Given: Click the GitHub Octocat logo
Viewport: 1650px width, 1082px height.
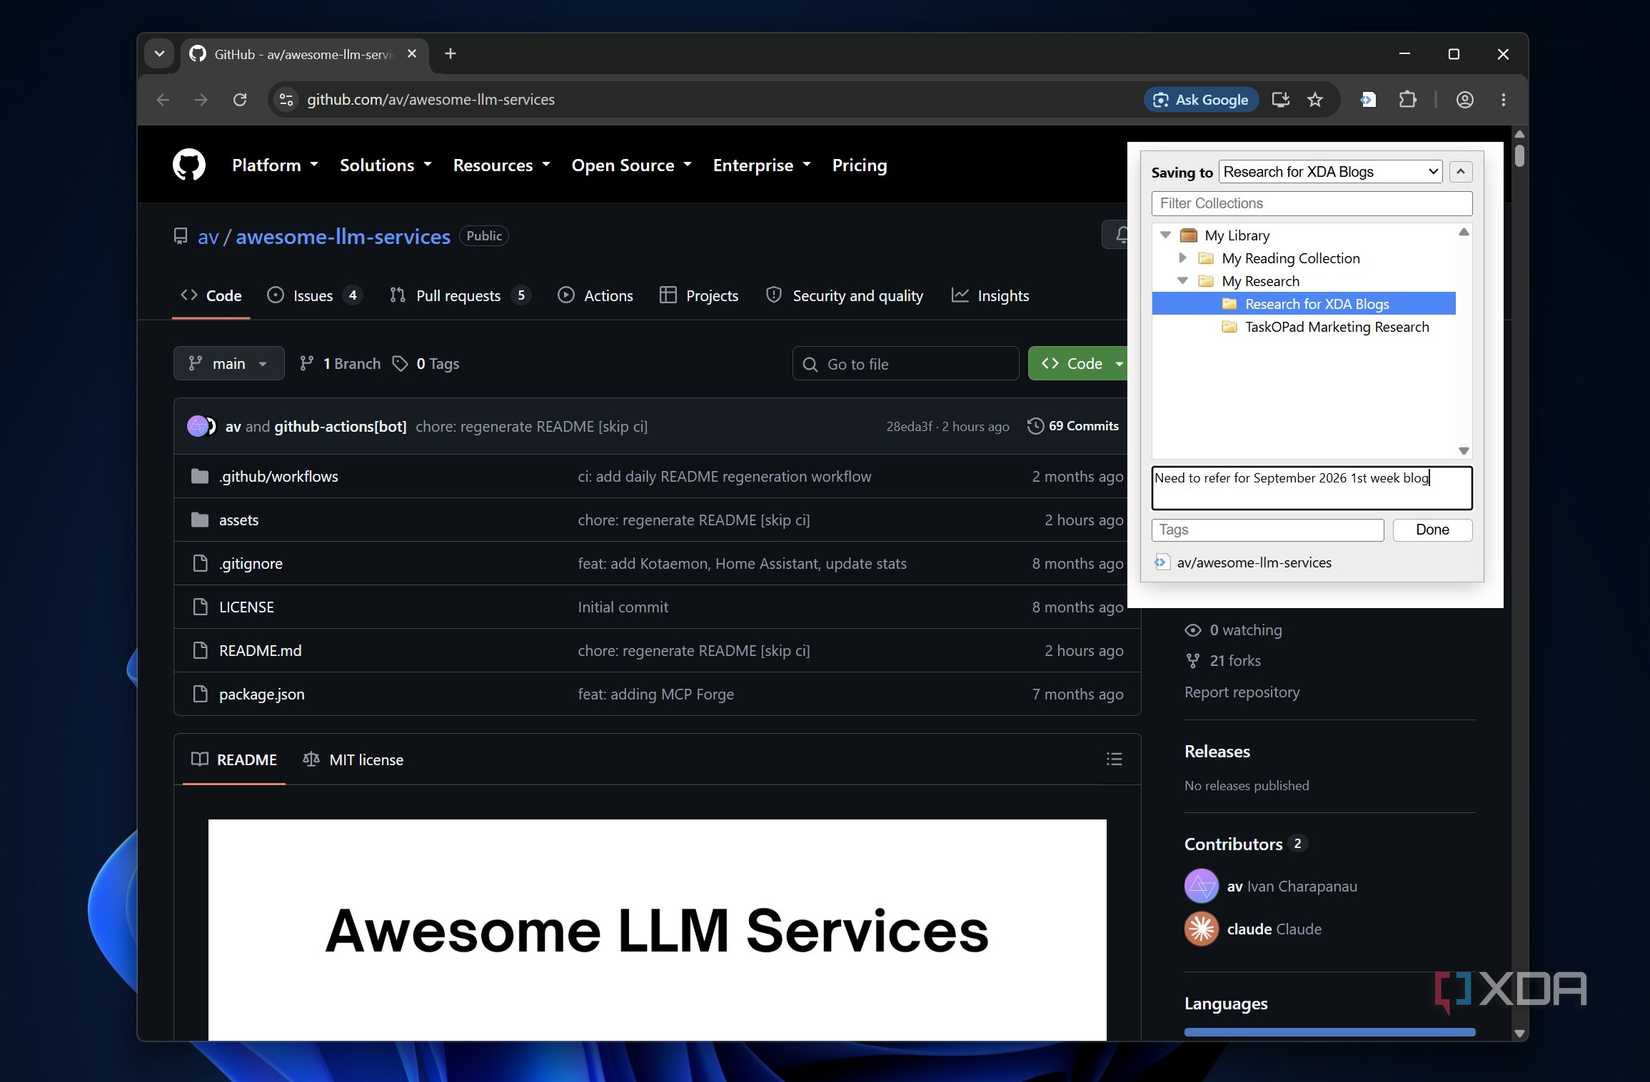Looking at the screenshot, I should (x=189, y=165).
